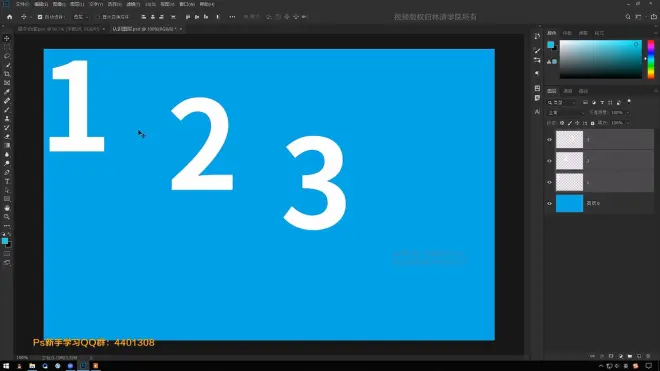Select the Move tool in the toolbox
The height and width of the screenshot is (371, 660).
pyautogui.click(x=7, y=38)
